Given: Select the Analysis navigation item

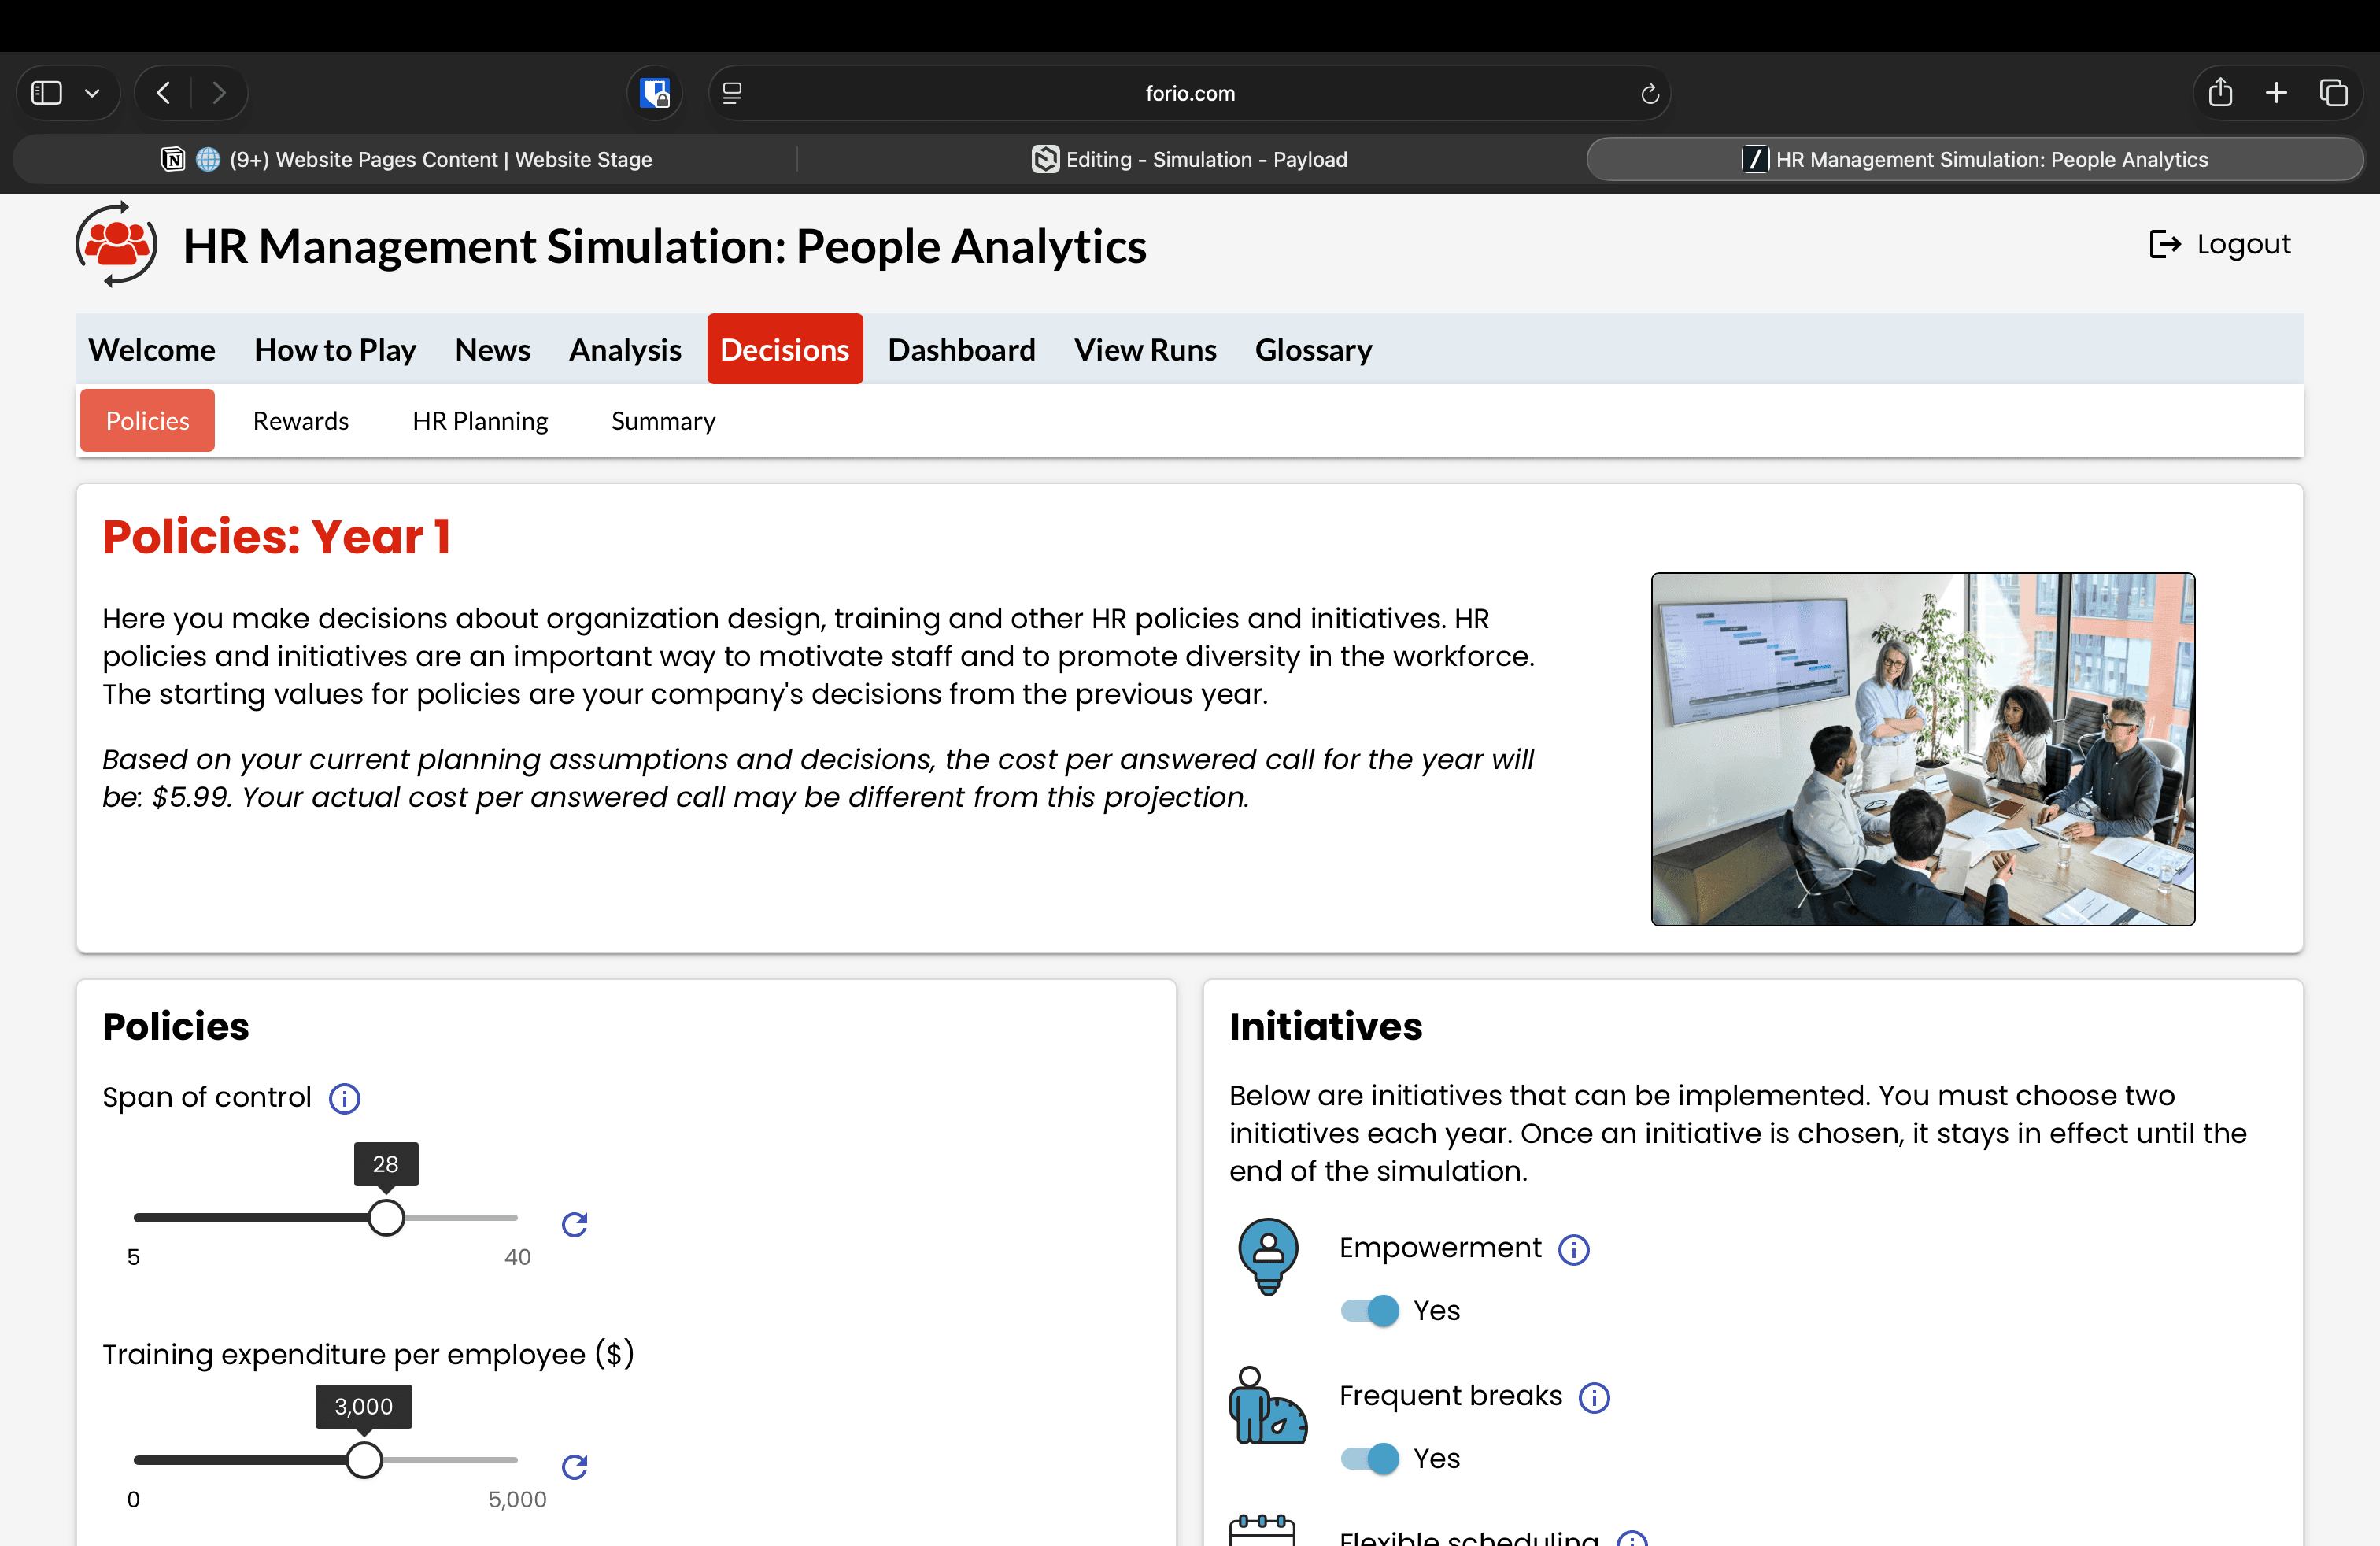Looking at the screenshot, I should tap(625, 350).
